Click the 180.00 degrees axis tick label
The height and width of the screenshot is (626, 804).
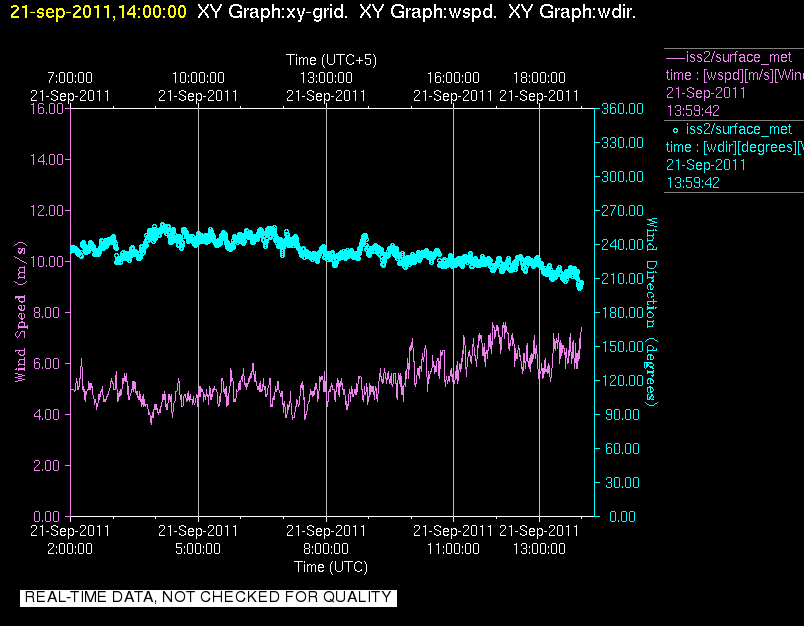tap(622, 312)
